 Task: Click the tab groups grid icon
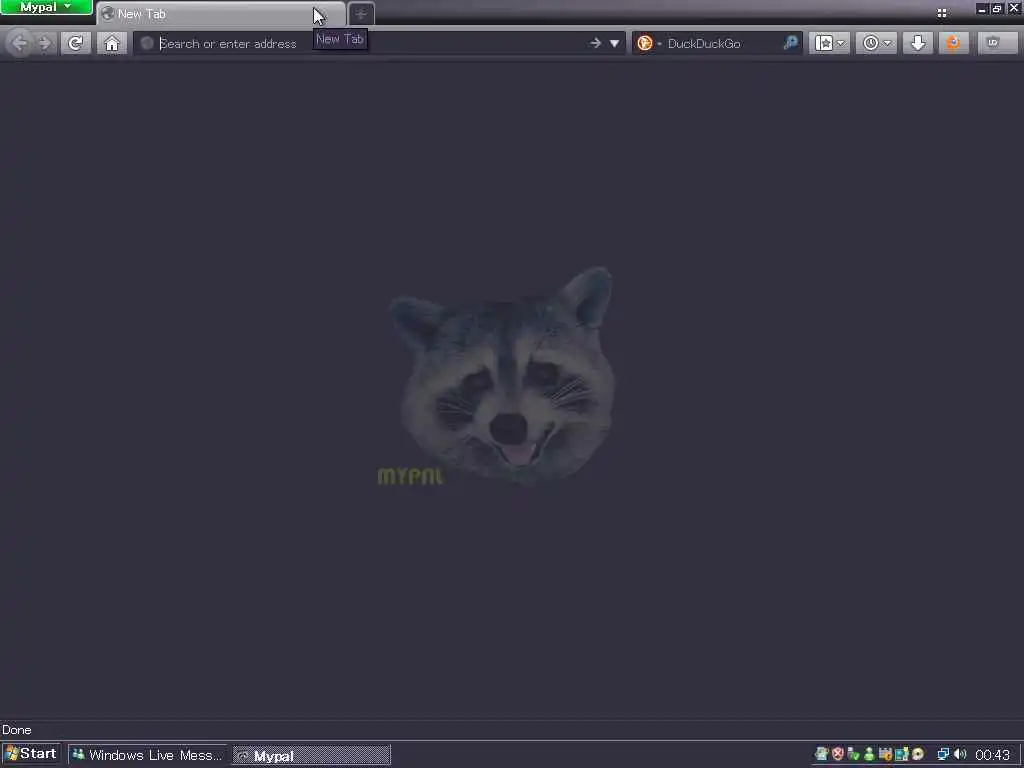[x=942, y=12]
